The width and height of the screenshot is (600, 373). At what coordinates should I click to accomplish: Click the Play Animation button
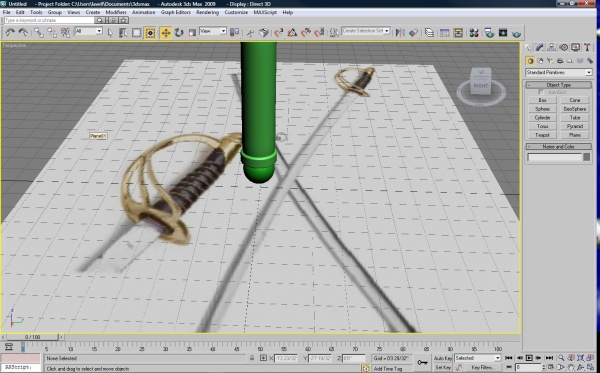529,358
